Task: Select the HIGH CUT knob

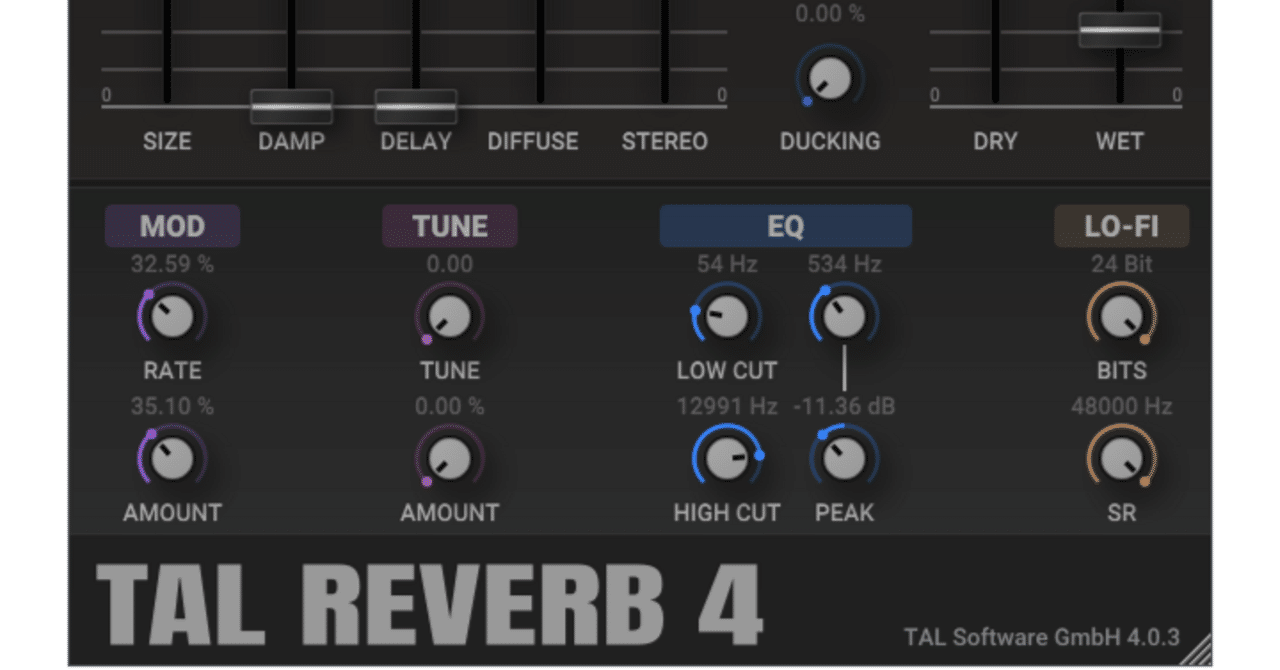Action: (728, 458)
